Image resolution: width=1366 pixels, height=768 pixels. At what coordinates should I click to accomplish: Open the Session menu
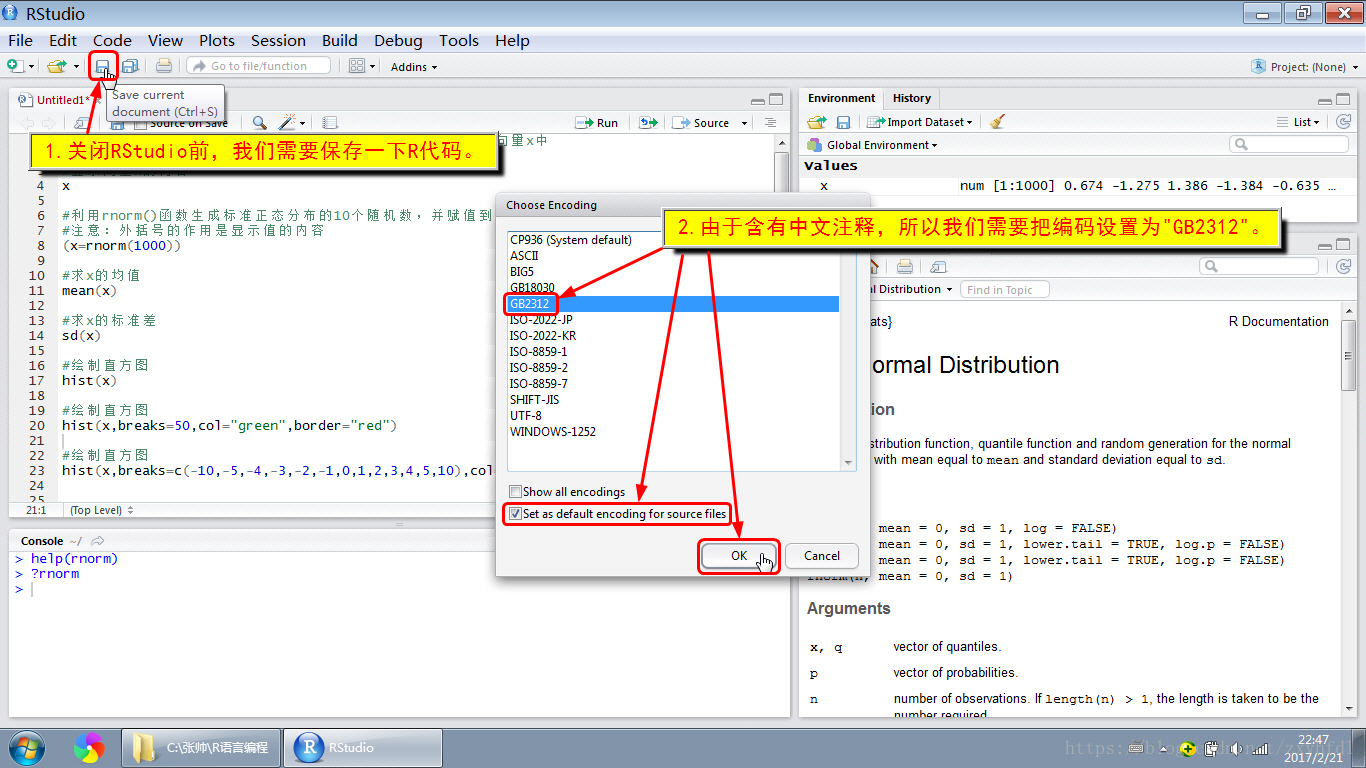coord(278,40)
